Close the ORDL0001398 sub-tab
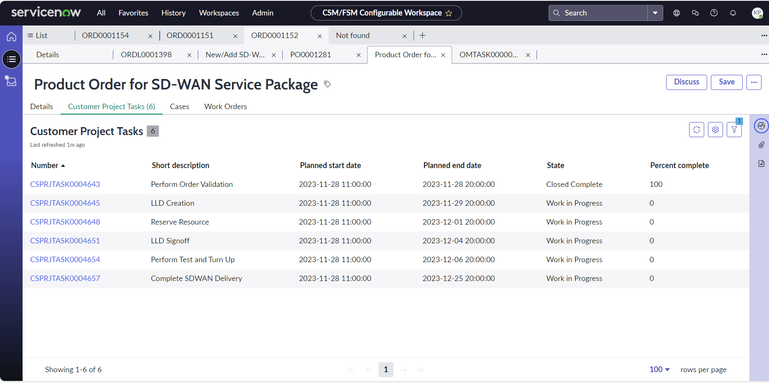 (189, 55)
